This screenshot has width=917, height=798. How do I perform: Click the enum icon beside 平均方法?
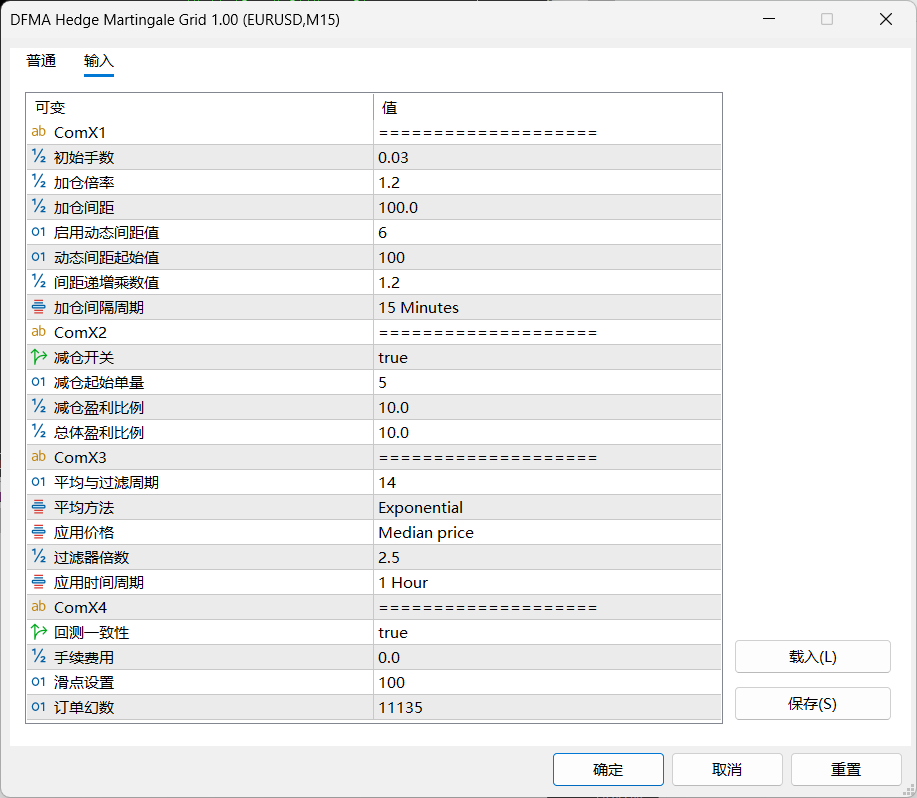[x=39, y=507]
